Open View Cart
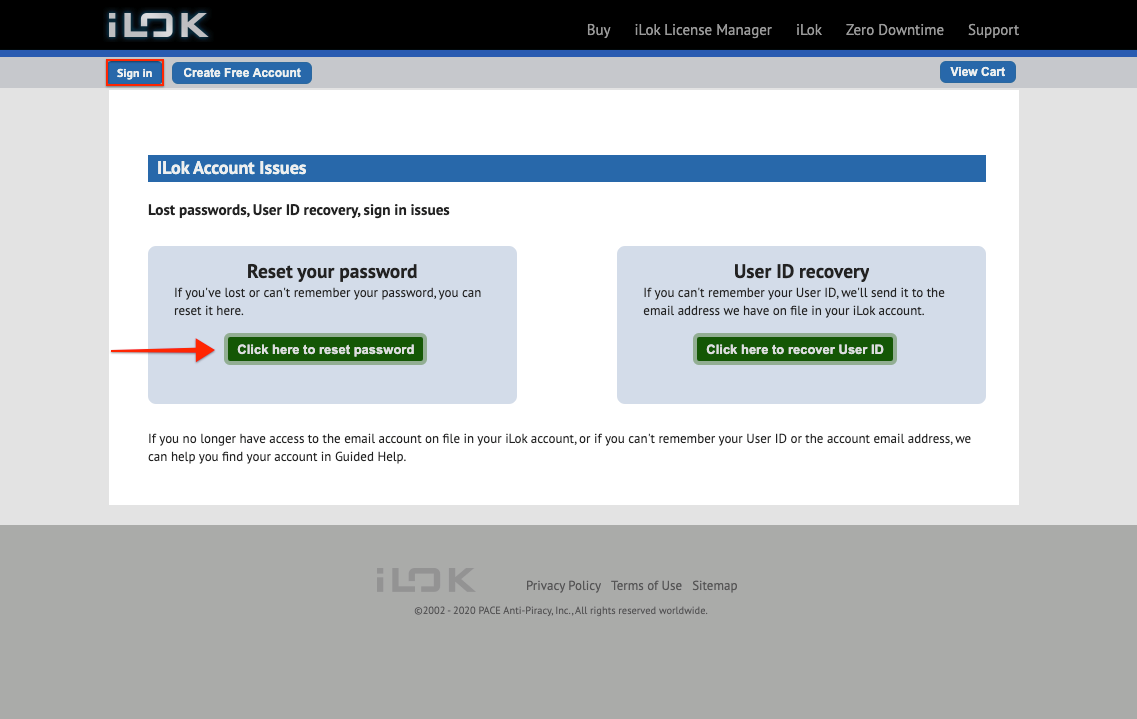Screen dimensions: 1137x719 (977, 72)
